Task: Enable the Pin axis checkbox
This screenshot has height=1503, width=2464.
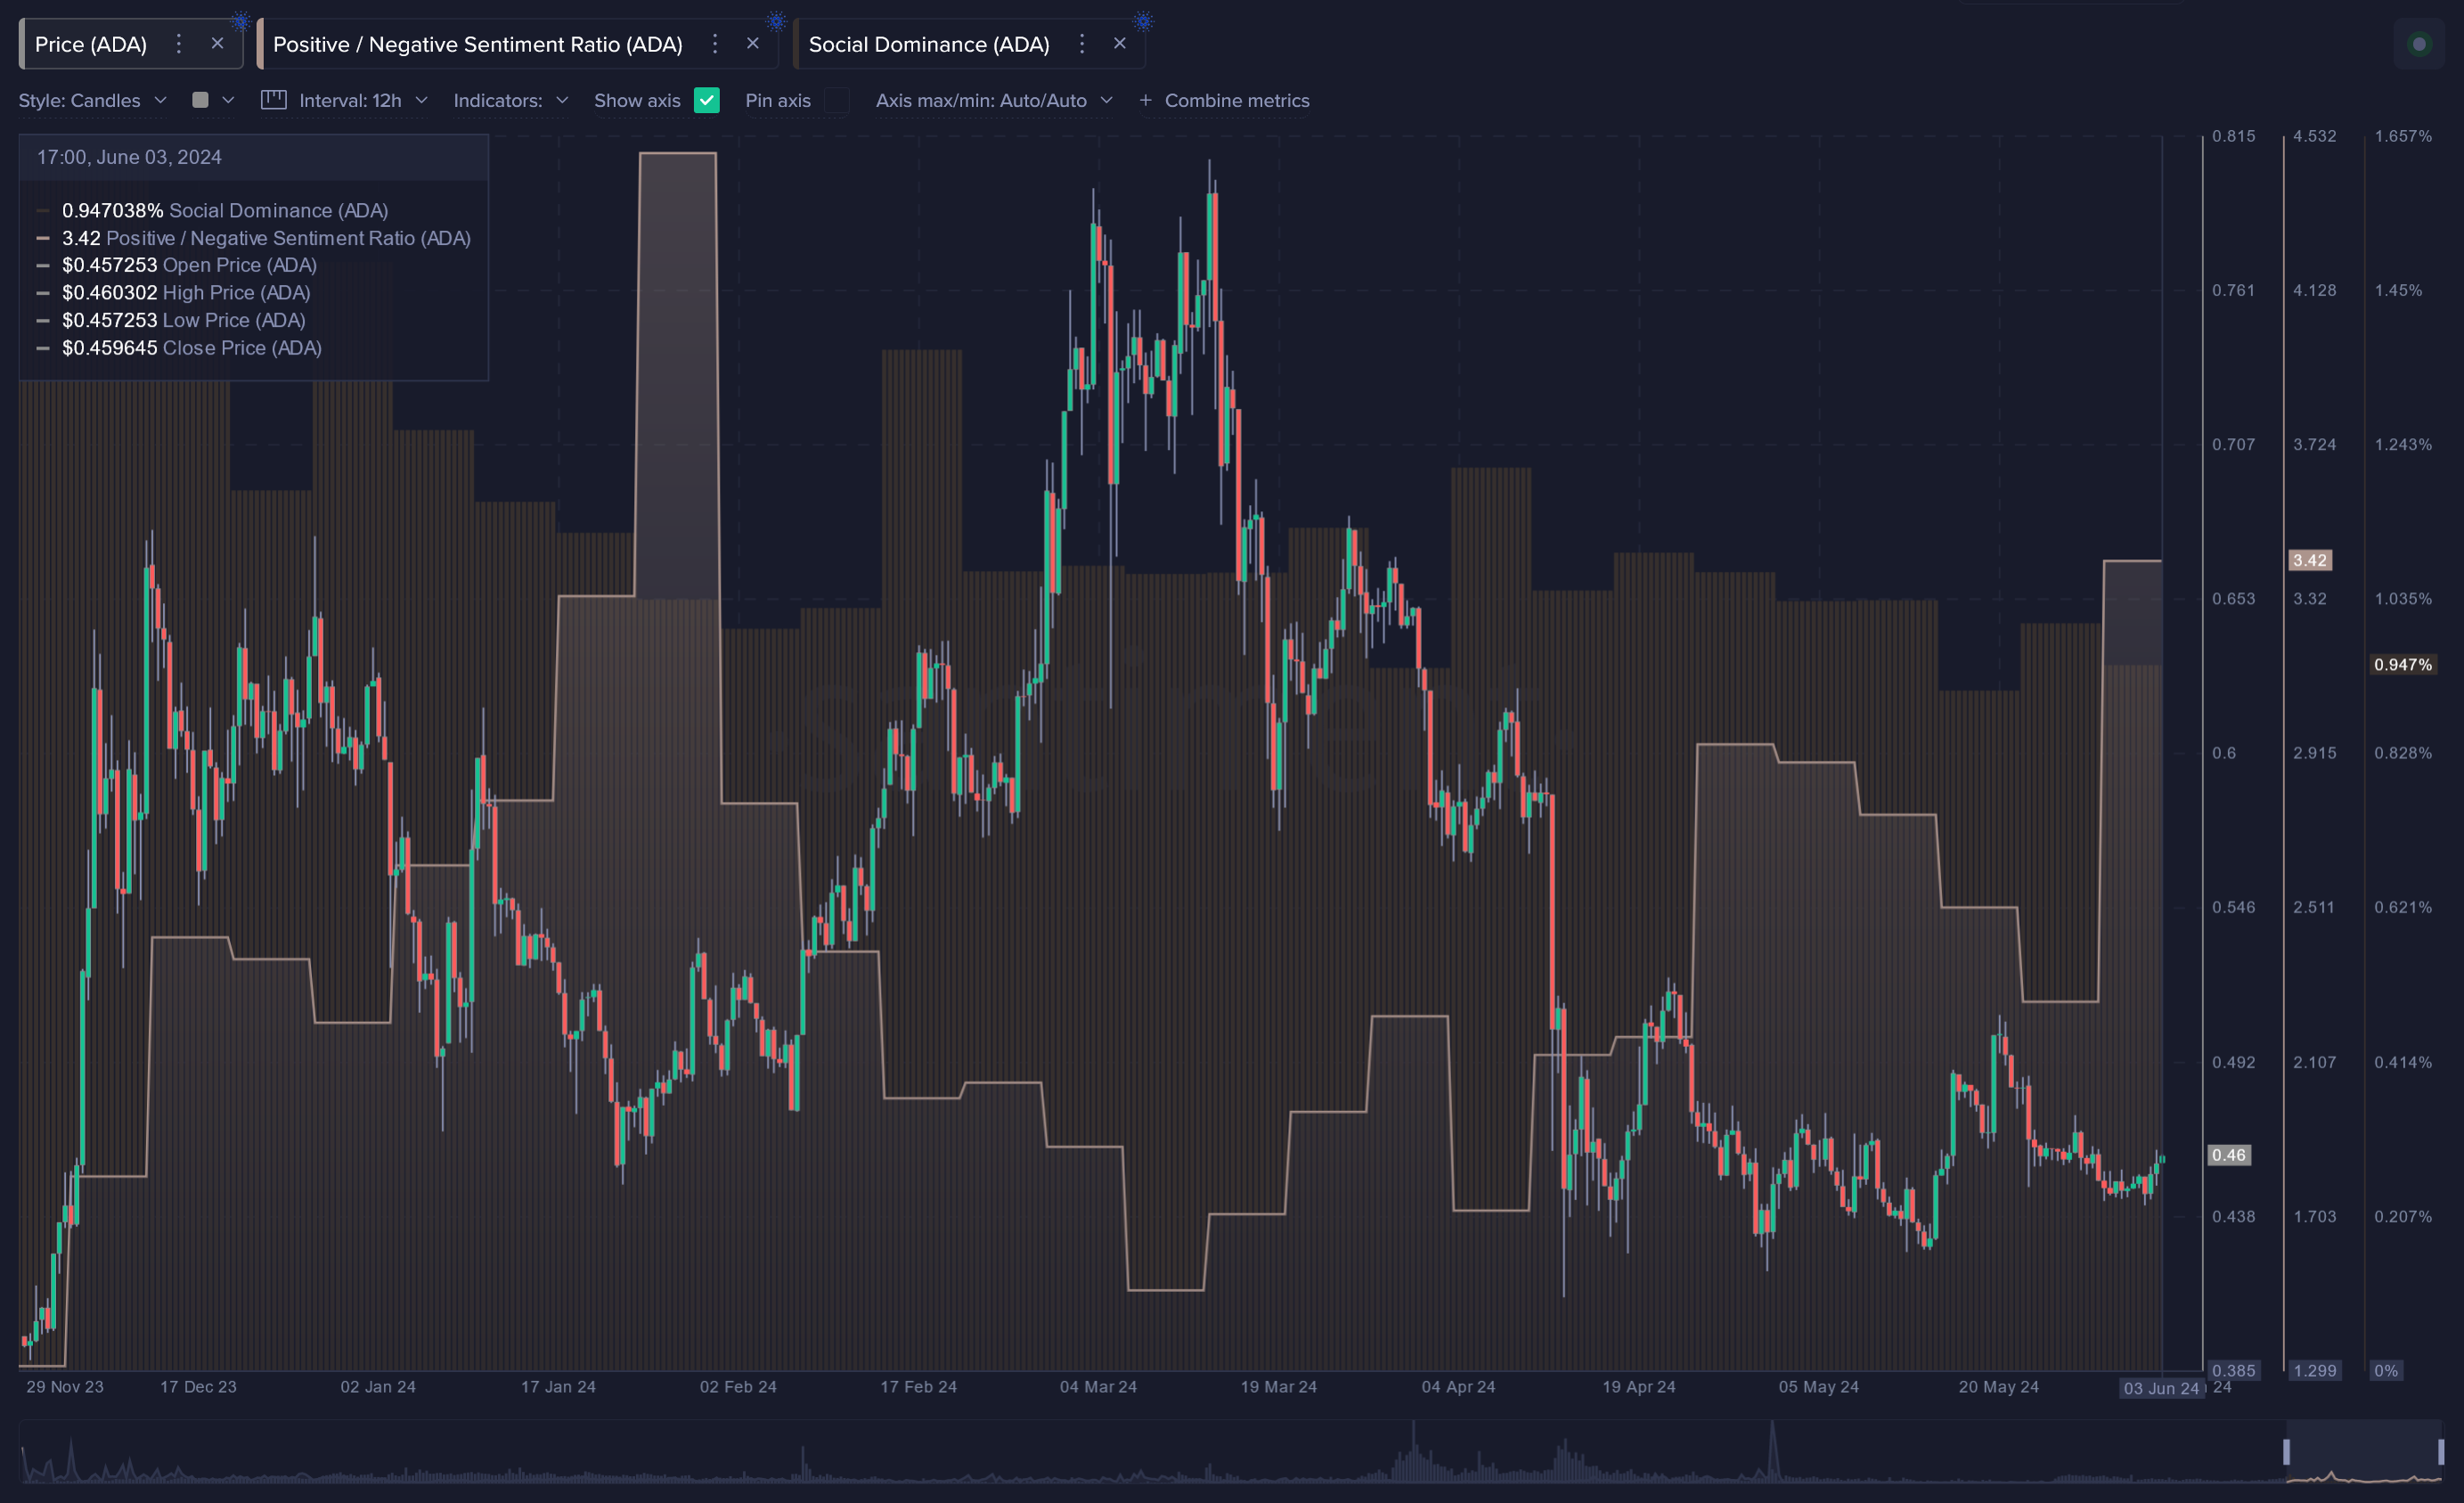Action: point(836,101)
